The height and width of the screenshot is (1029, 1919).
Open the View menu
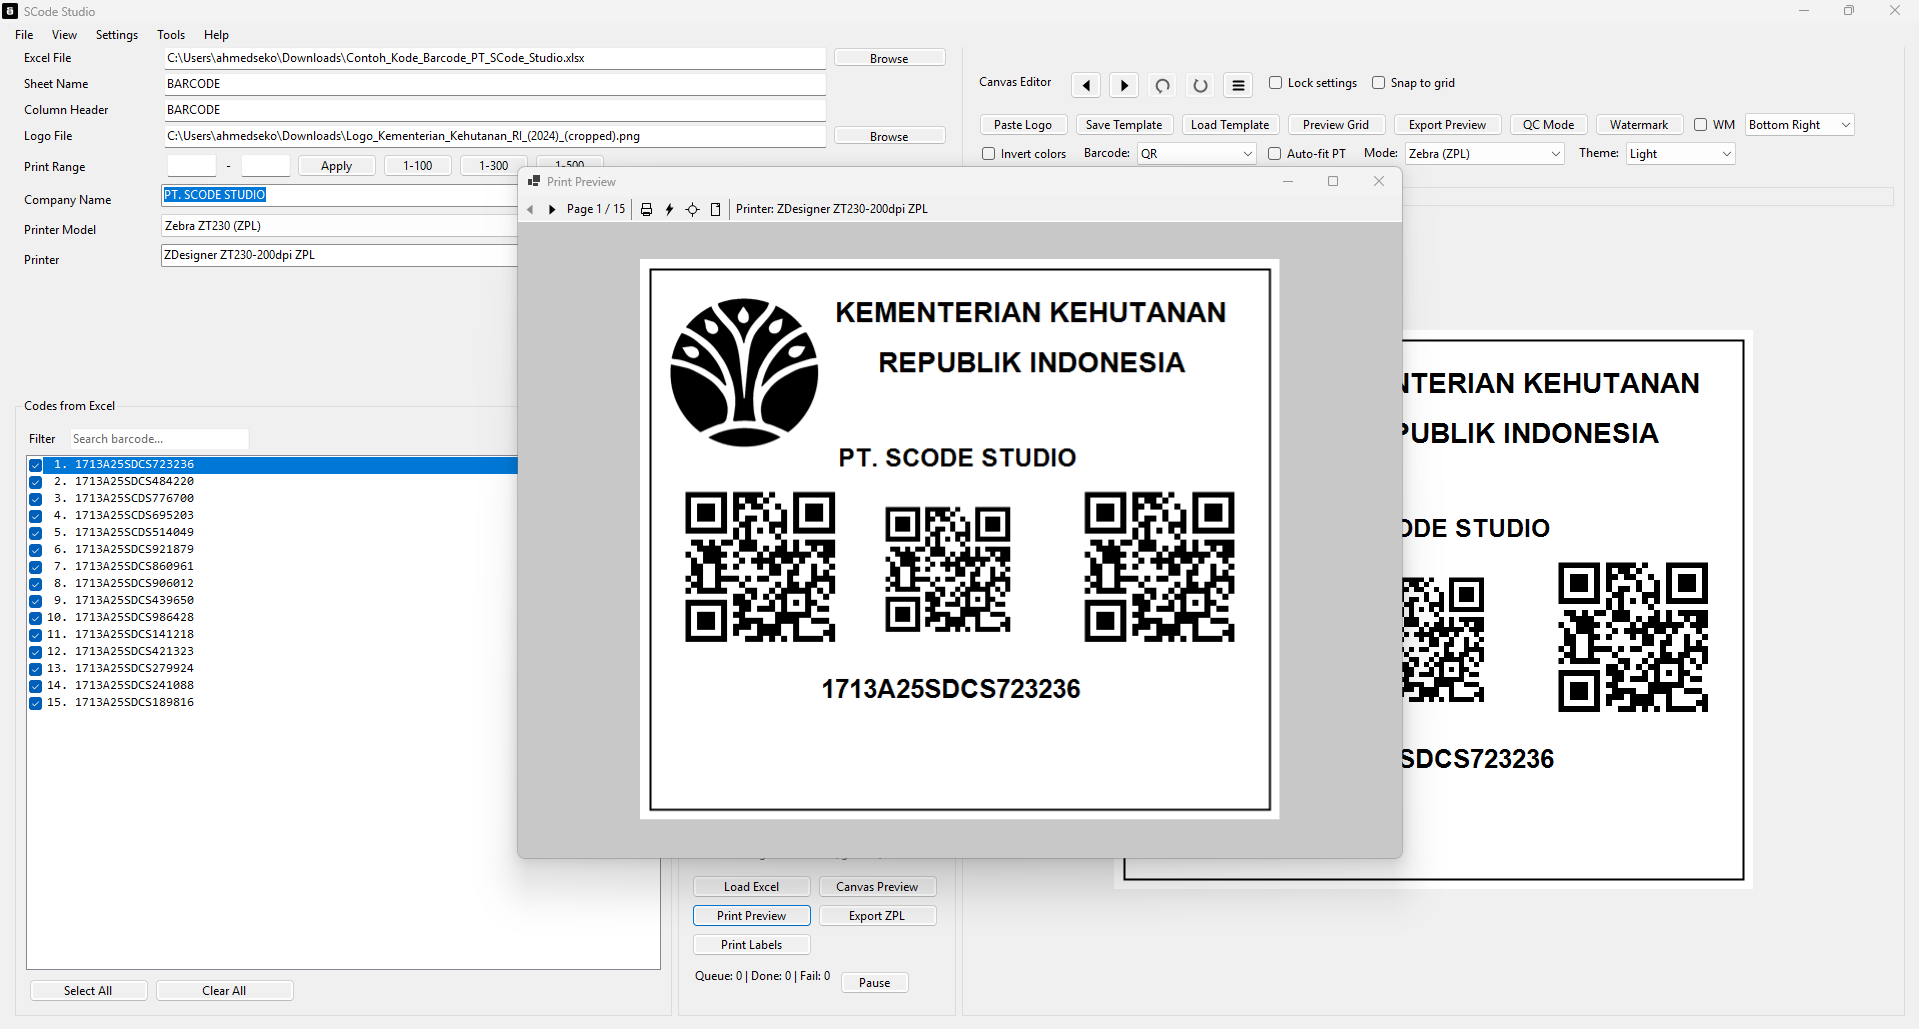tap(64, 35)
